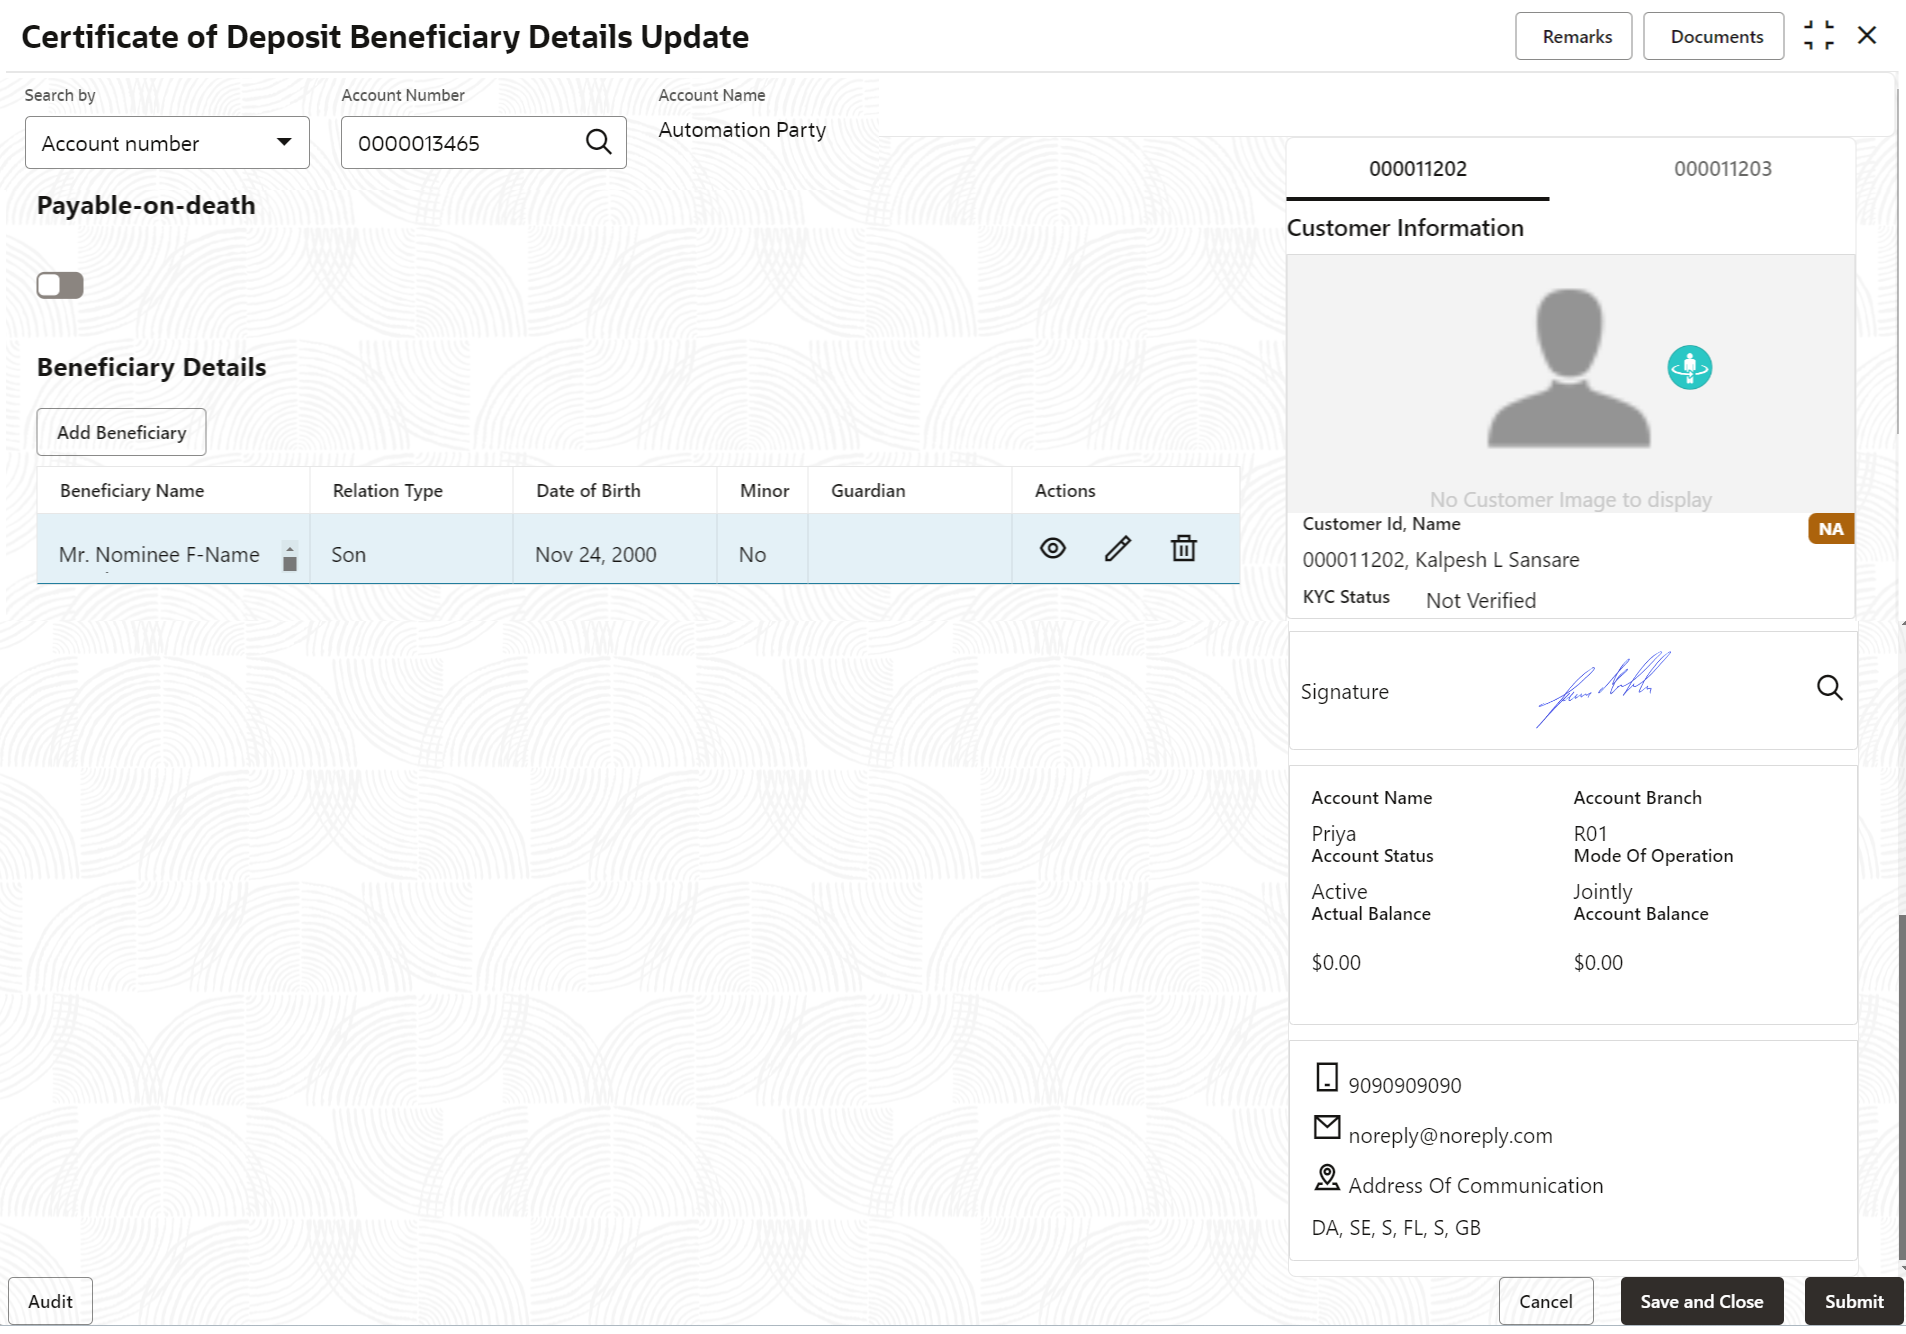Click the customer panel vertical scrollbar
1906x1334 pixels.
point(1900,1085)
